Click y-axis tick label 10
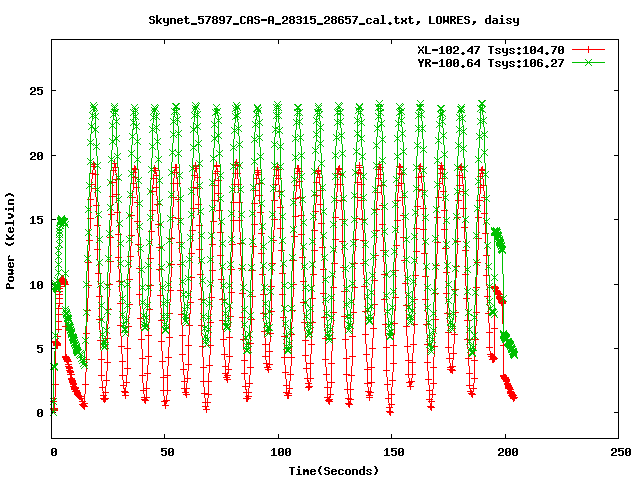640x480 pixels. click(x=36, y=285)
